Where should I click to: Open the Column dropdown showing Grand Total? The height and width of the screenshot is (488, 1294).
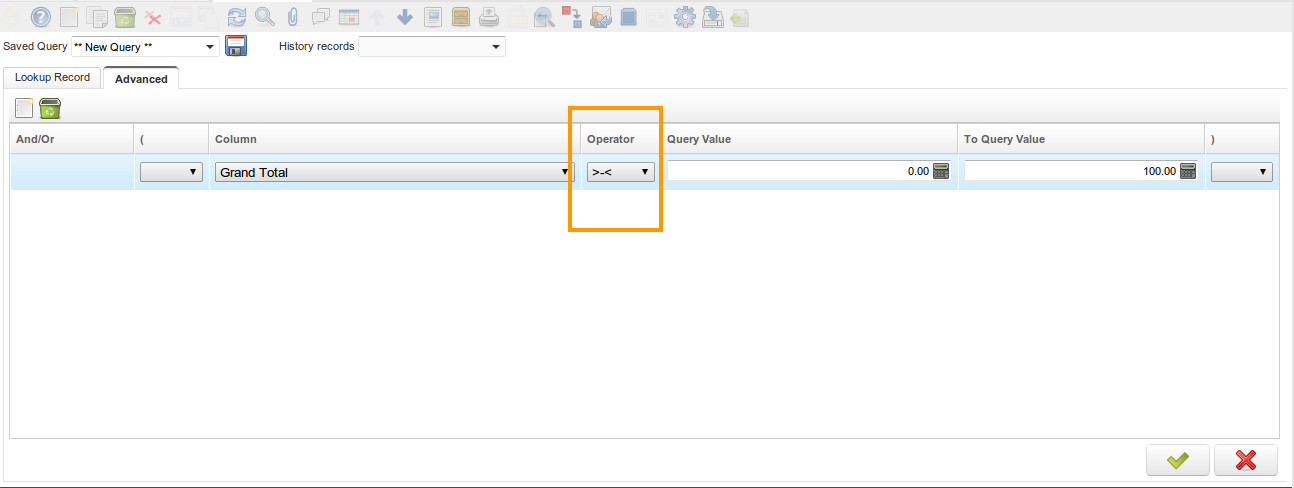point(394,172)
